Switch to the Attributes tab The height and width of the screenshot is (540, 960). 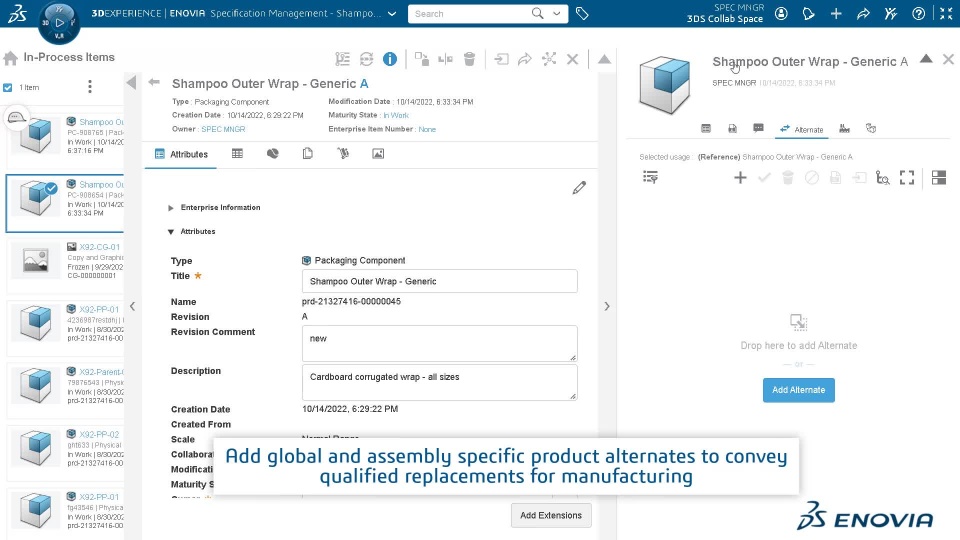pyautogui.click(x=181, y=154)
